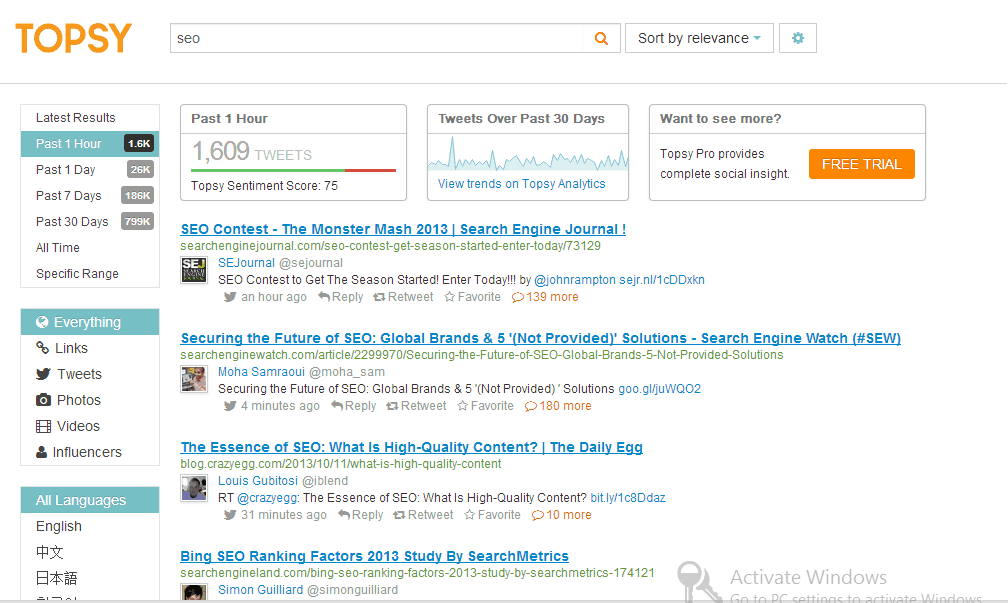Open bit.ly/1c8Ddaz short link

[628, 498]
